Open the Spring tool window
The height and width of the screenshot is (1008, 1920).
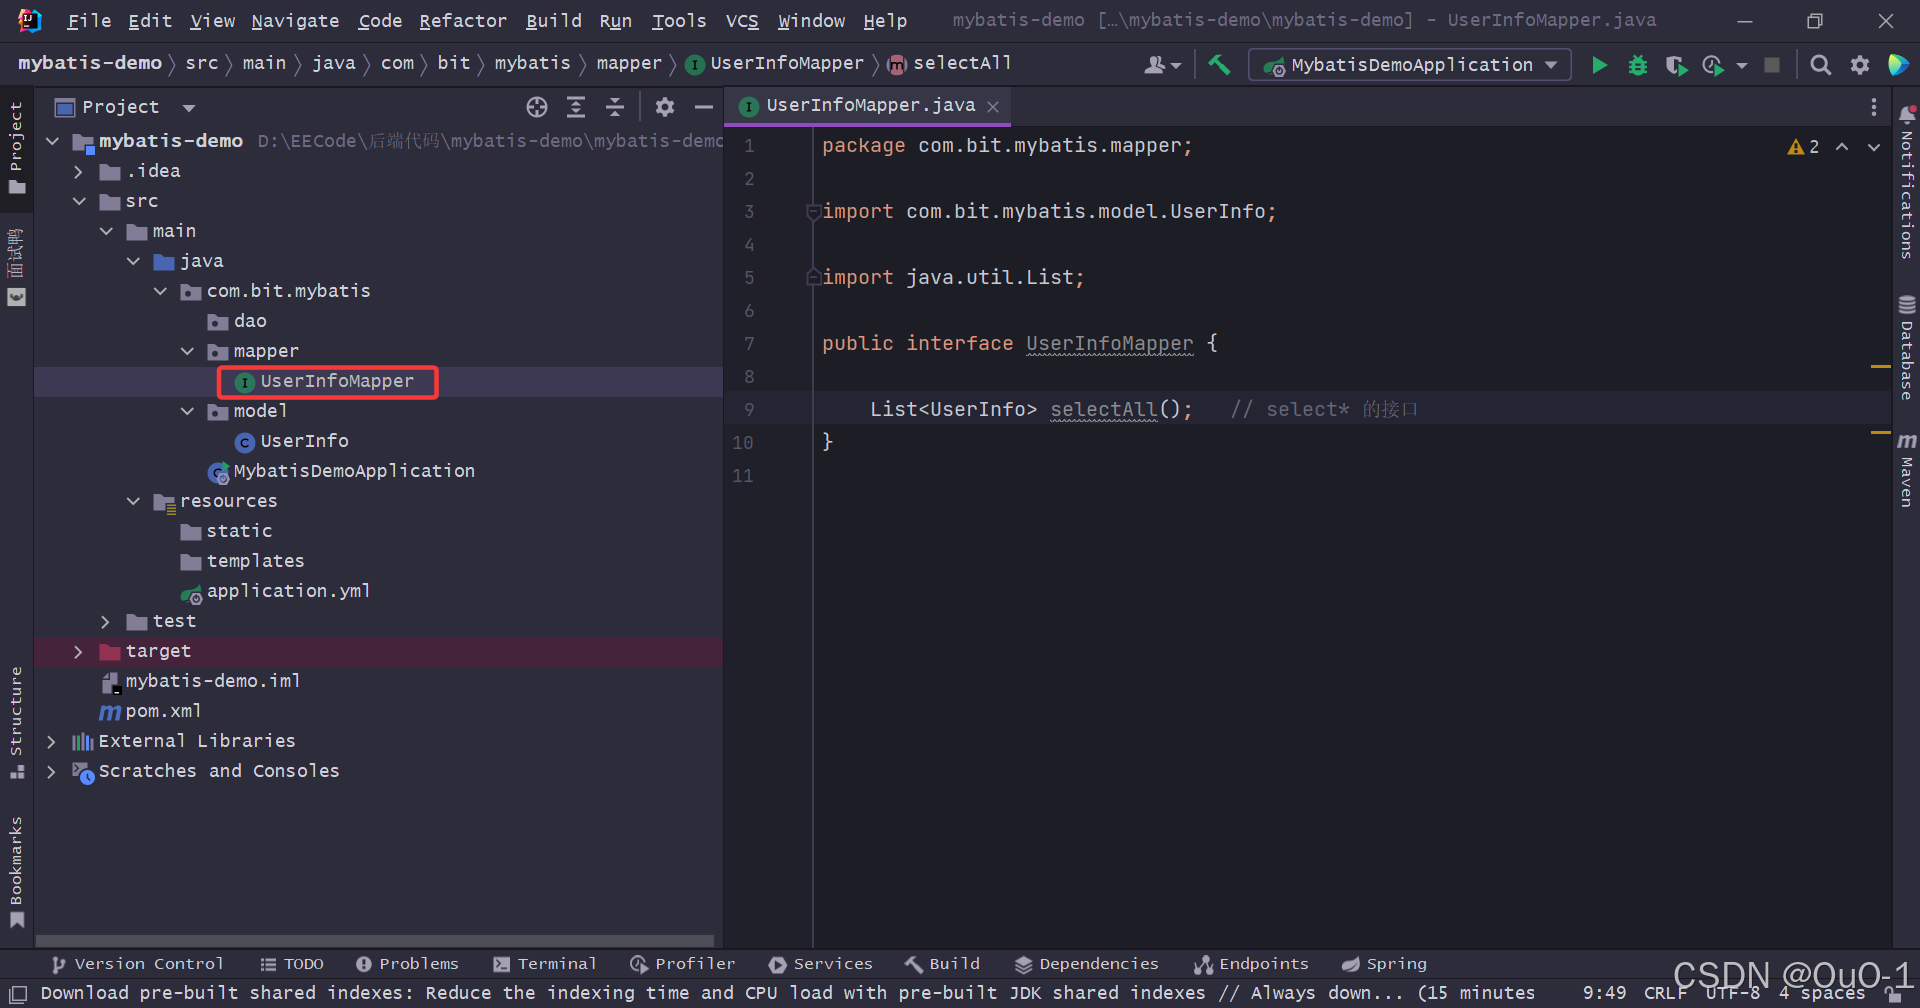pos(1384,964)
